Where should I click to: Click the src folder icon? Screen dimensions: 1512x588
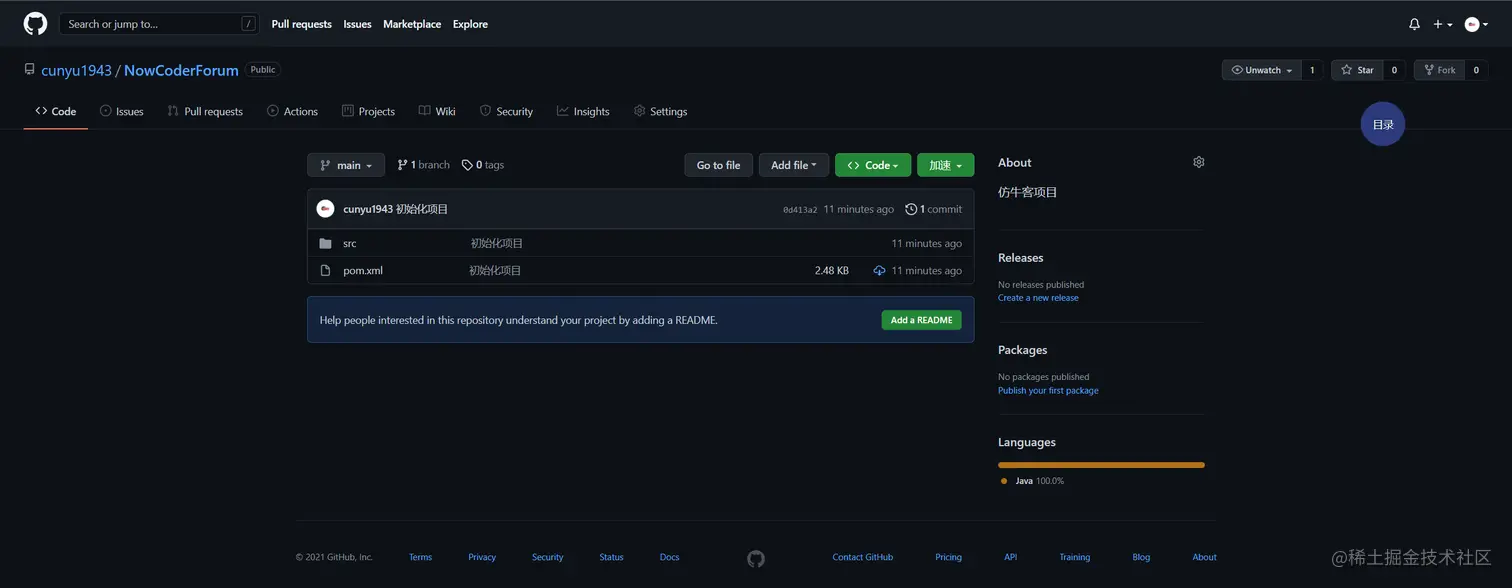click(325, 243)
